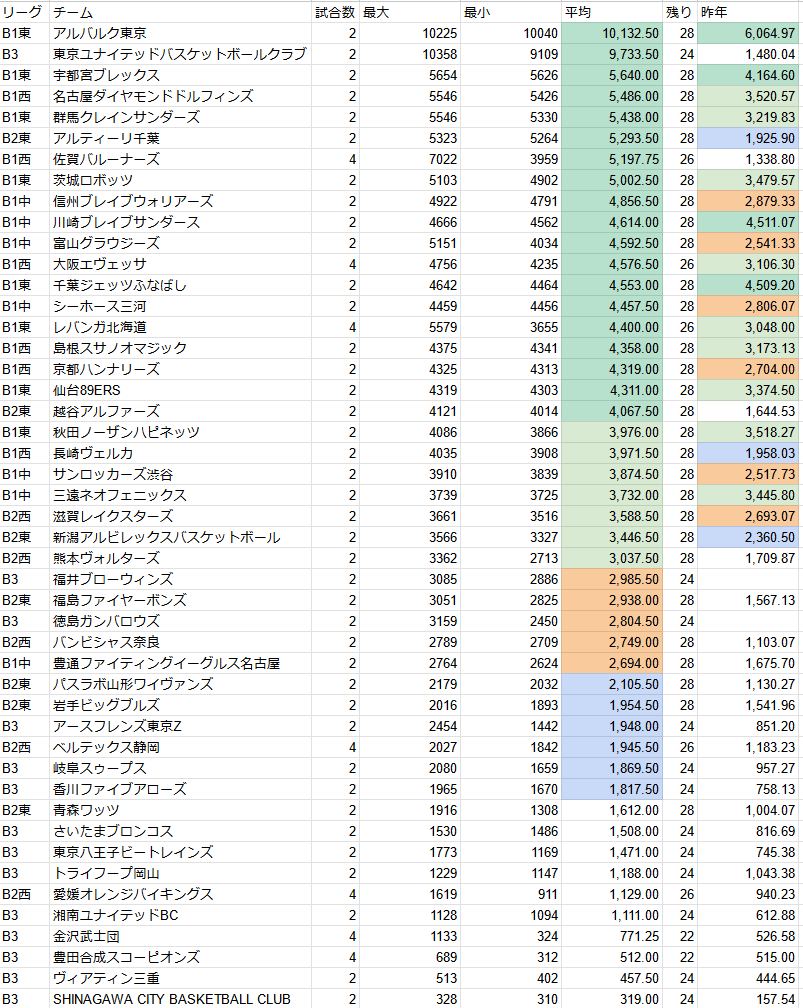Select the チーム header cell
Viewport: 803px width, 1008px height.
coord(180,12)
